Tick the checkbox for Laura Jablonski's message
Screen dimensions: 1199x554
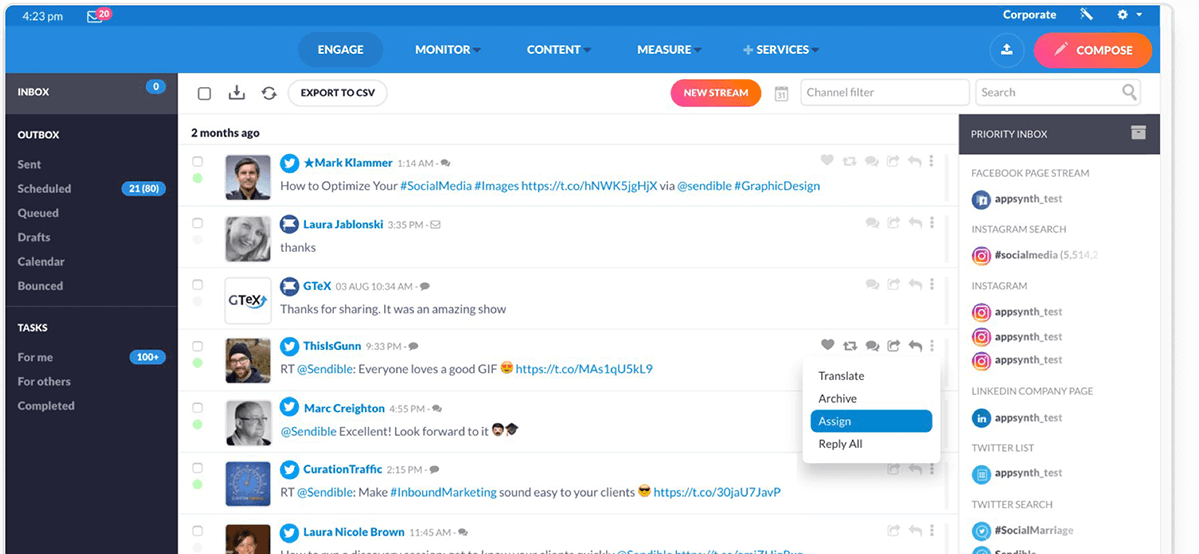click(x=197, y=223)
